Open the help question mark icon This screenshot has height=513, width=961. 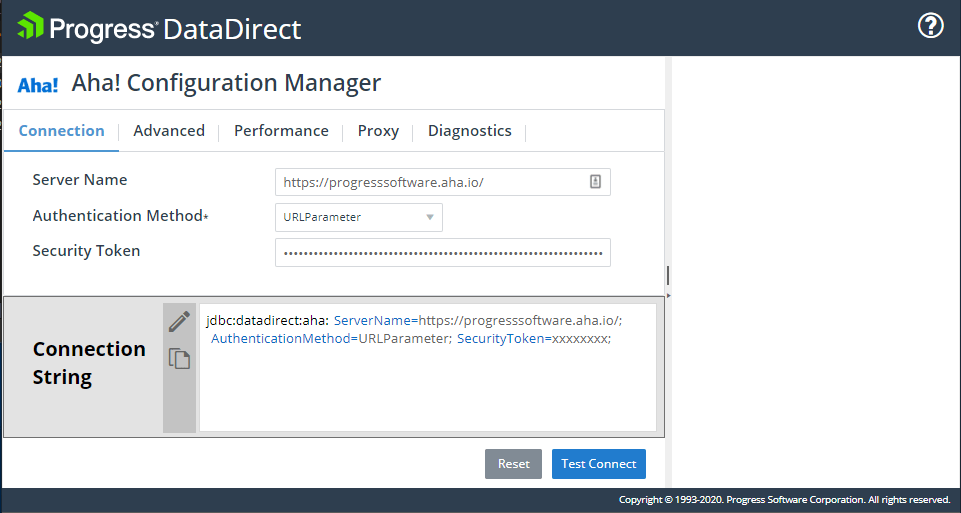pos(930,26)
